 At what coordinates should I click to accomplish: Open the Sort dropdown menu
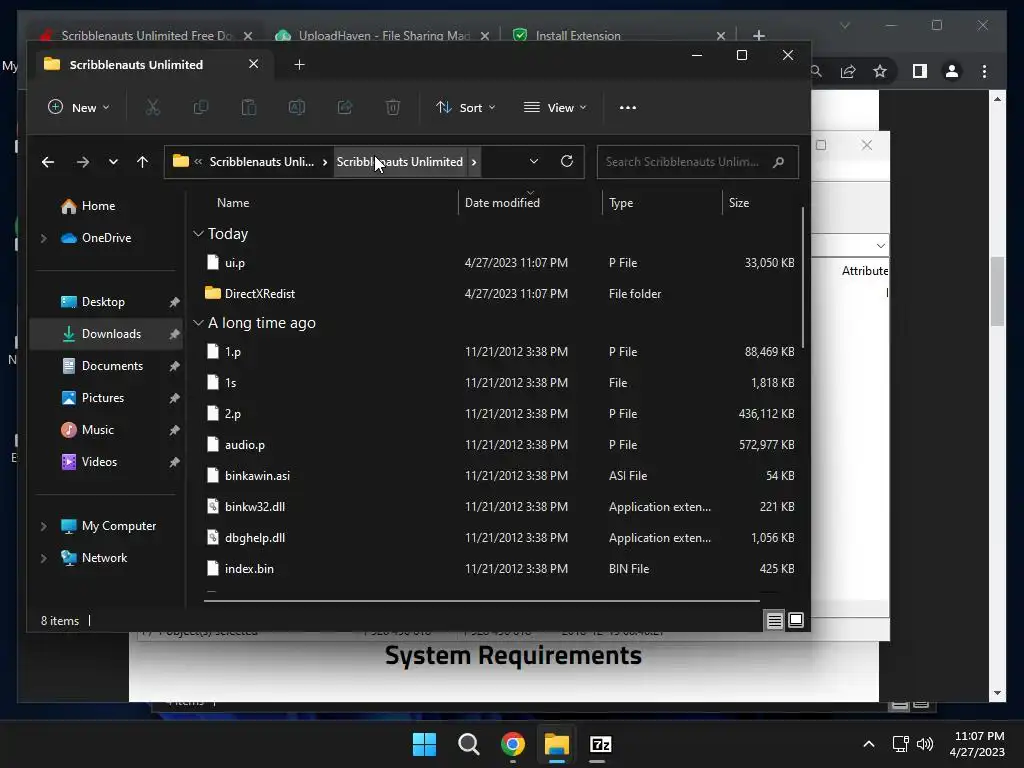click(x=466, y=108)
